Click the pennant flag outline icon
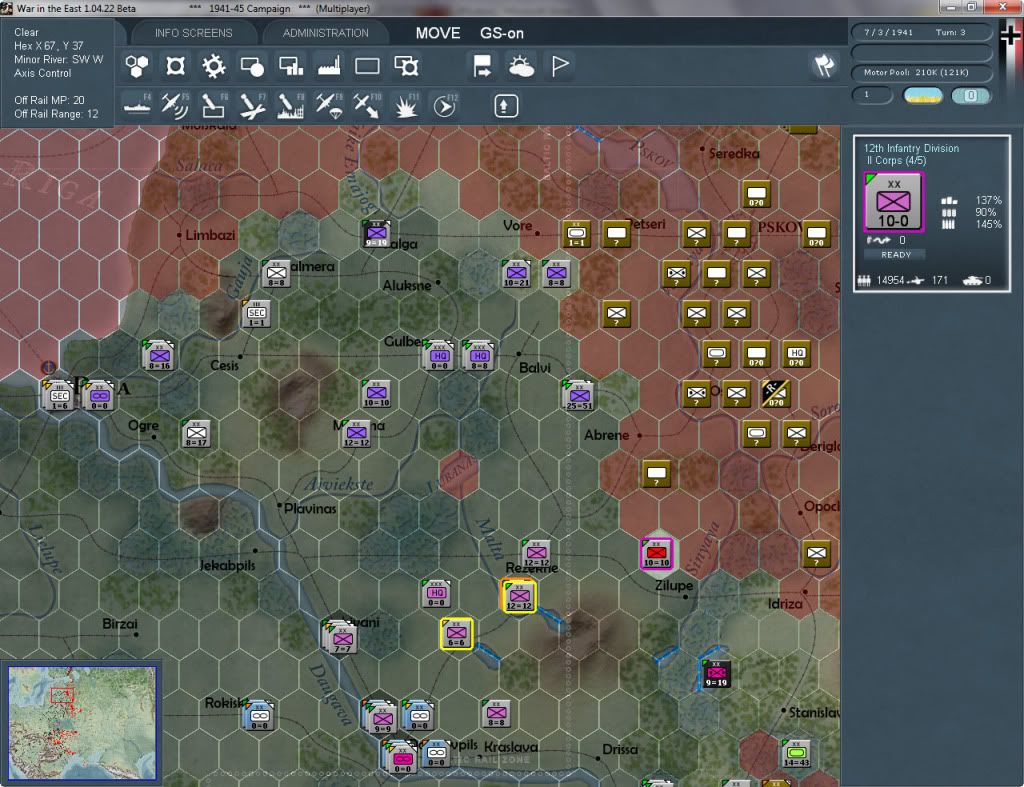Image resolution: width=1024 pixels, height=787 pixels. (560, 66)
